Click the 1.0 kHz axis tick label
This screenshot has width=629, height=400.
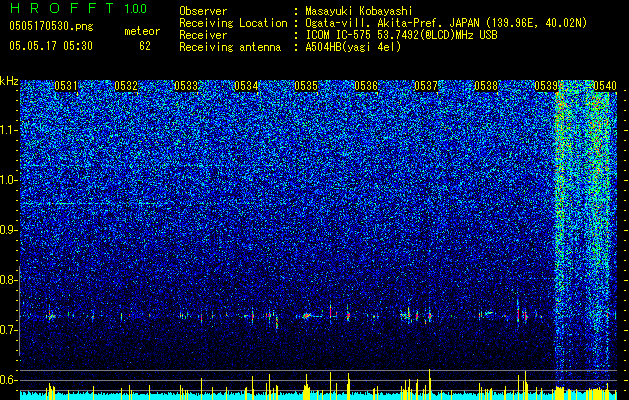(9, 180)
